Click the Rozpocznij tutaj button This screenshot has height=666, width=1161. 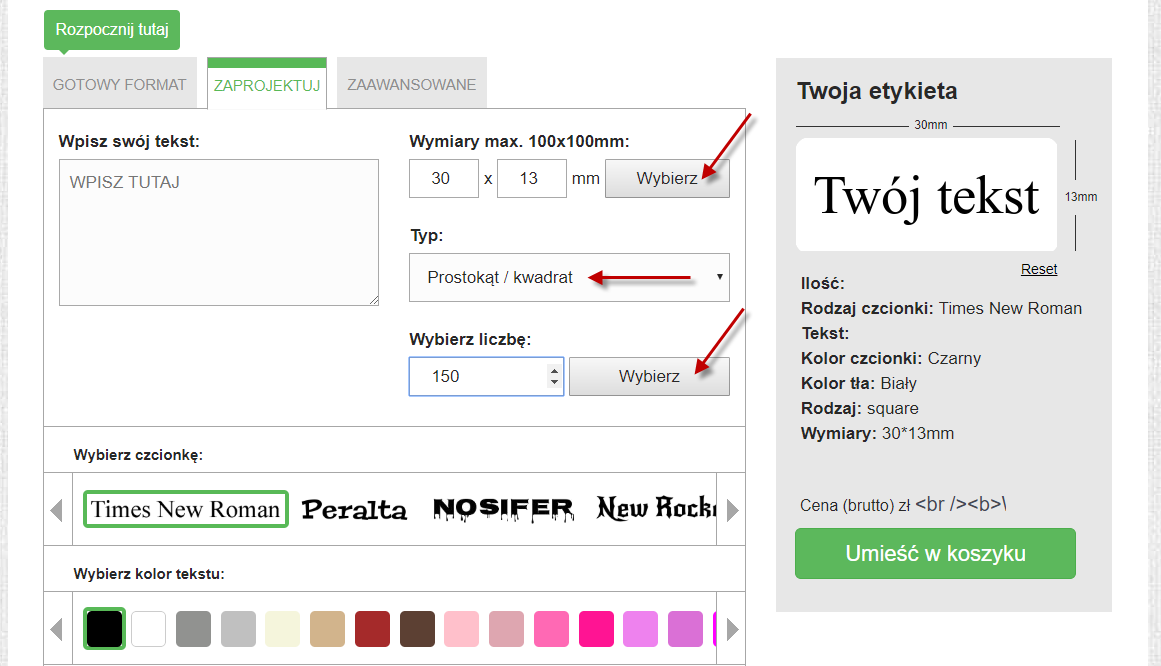112,30
